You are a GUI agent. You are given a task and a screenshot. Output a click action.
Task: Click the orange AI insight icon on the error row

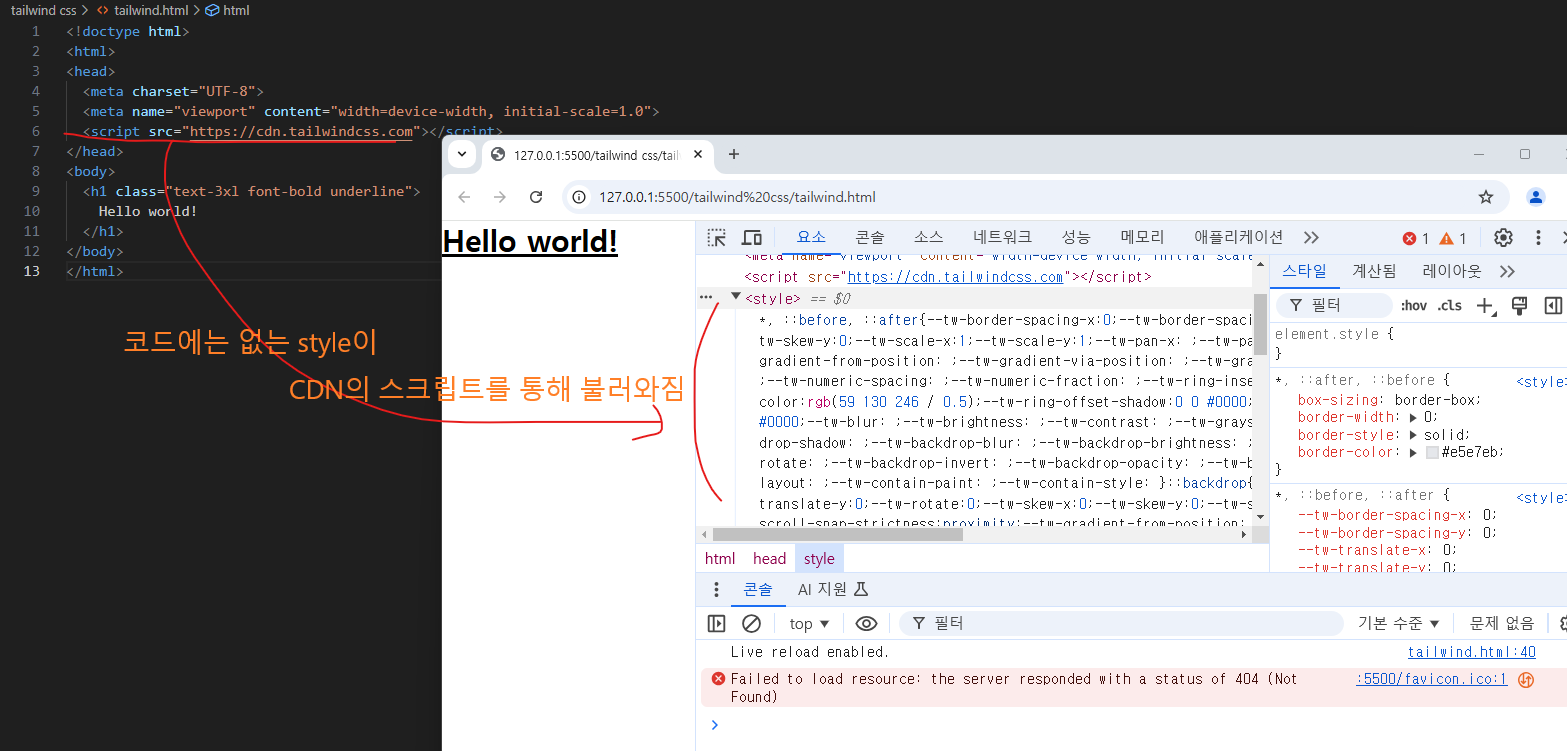pyautogui.click(x=1526, y=680)
